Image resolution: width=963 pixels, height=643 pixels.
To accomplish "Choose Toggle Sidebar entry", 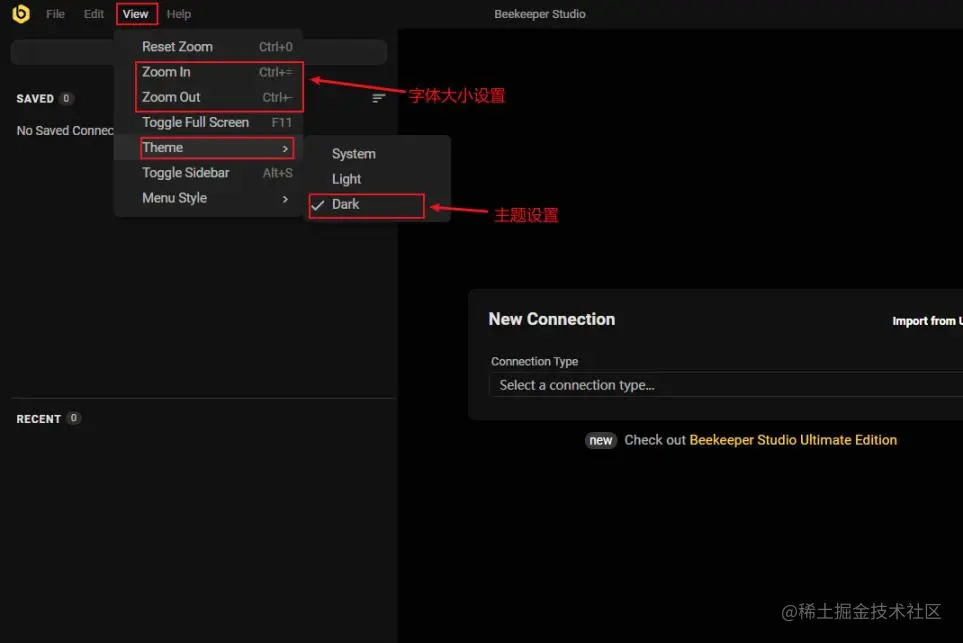I will [208, 173].
